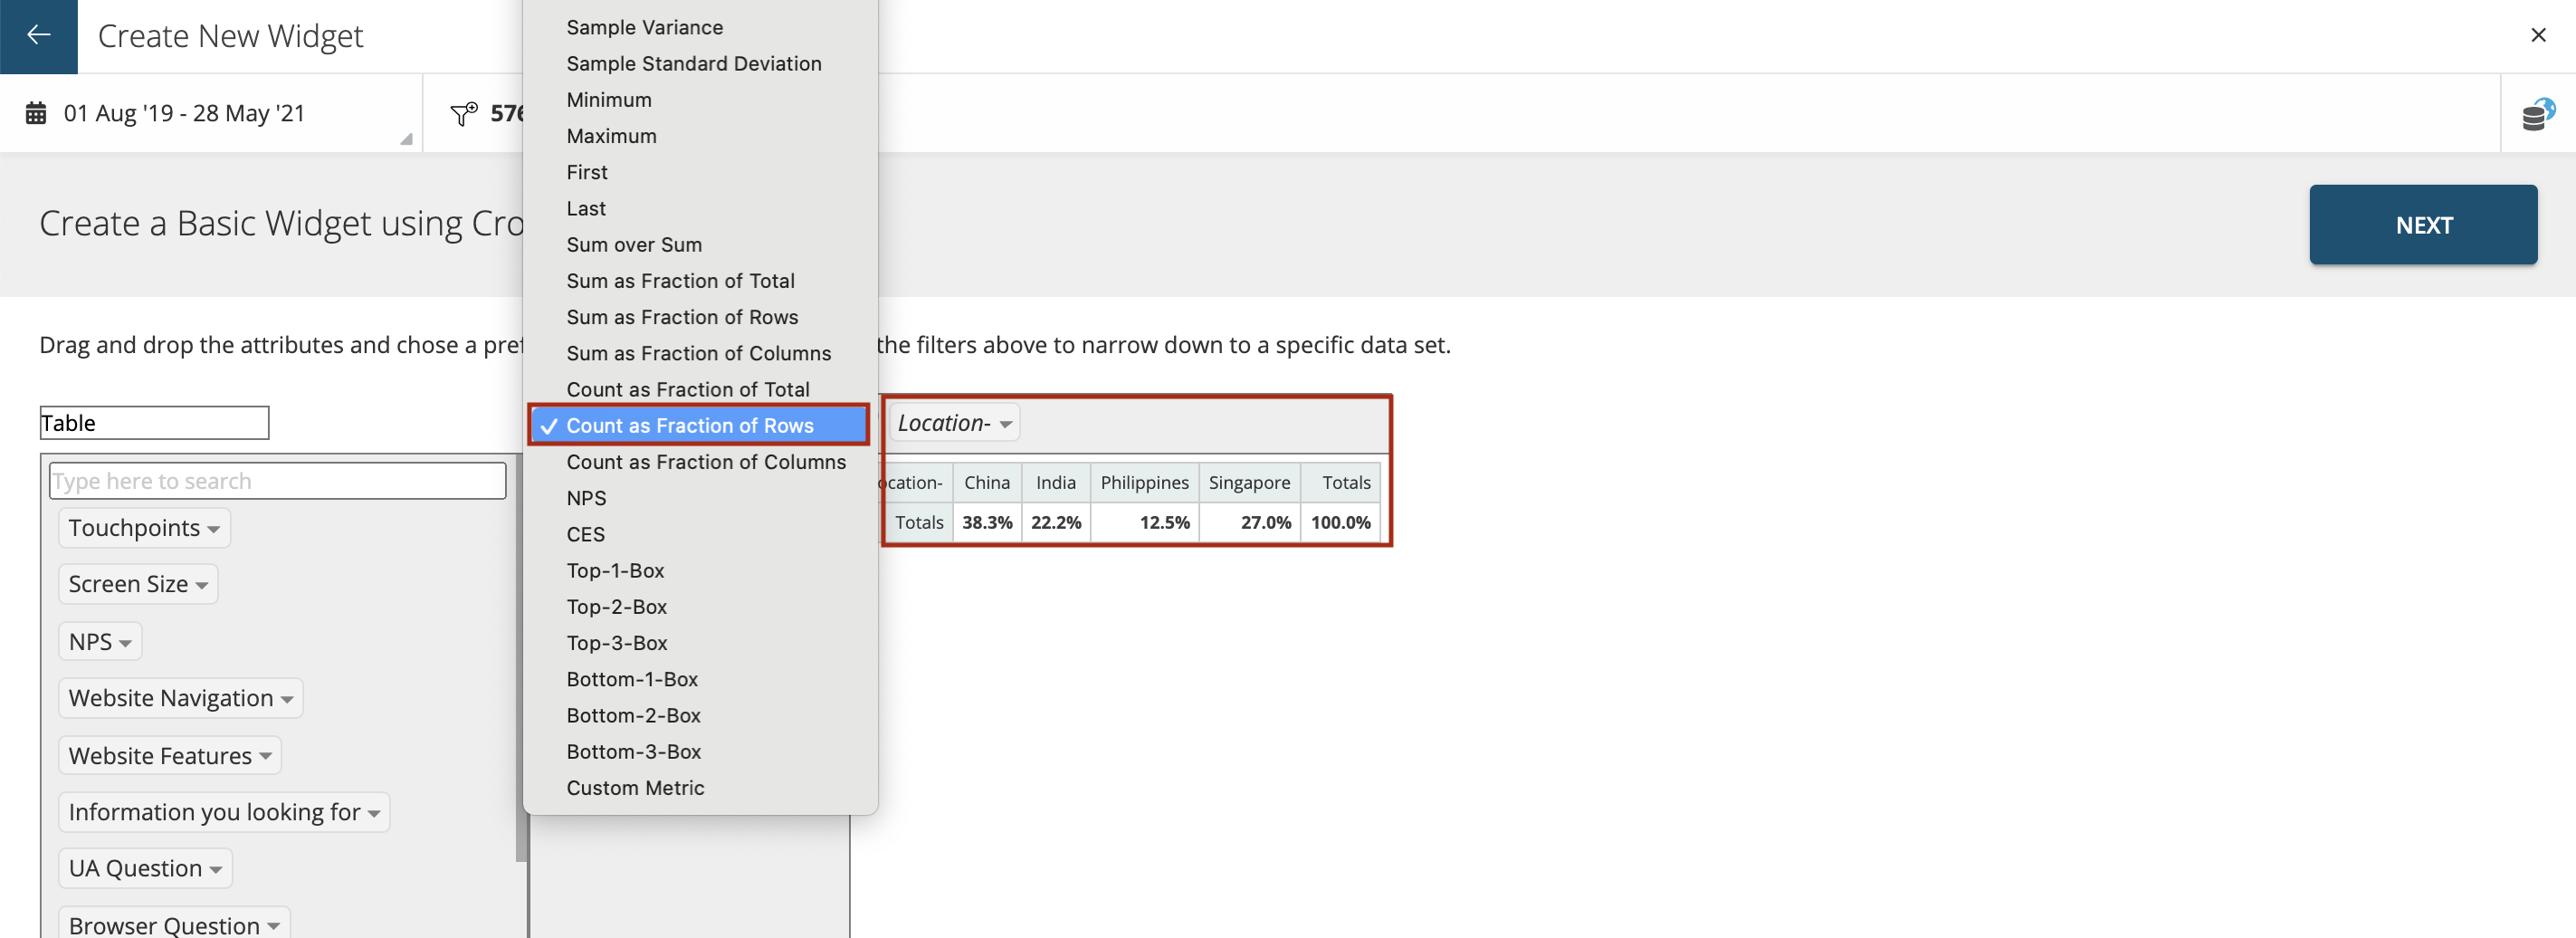Click the China column header
Viewport: 2576px width, 938px height.
(987, 483)
